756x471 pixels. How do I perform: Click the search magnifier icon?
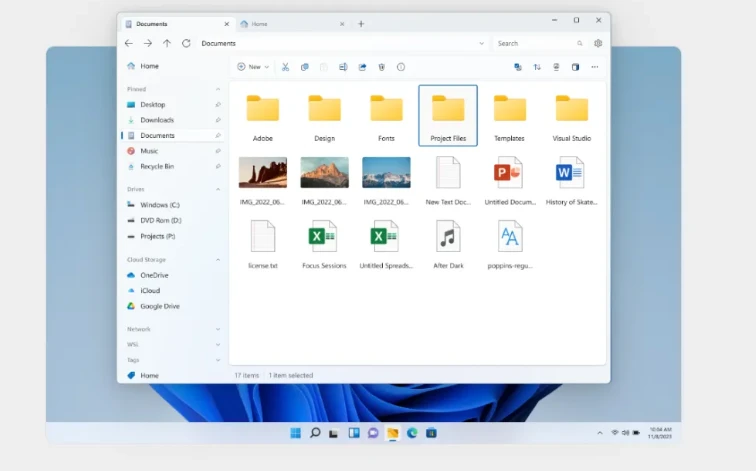(580, 43)
